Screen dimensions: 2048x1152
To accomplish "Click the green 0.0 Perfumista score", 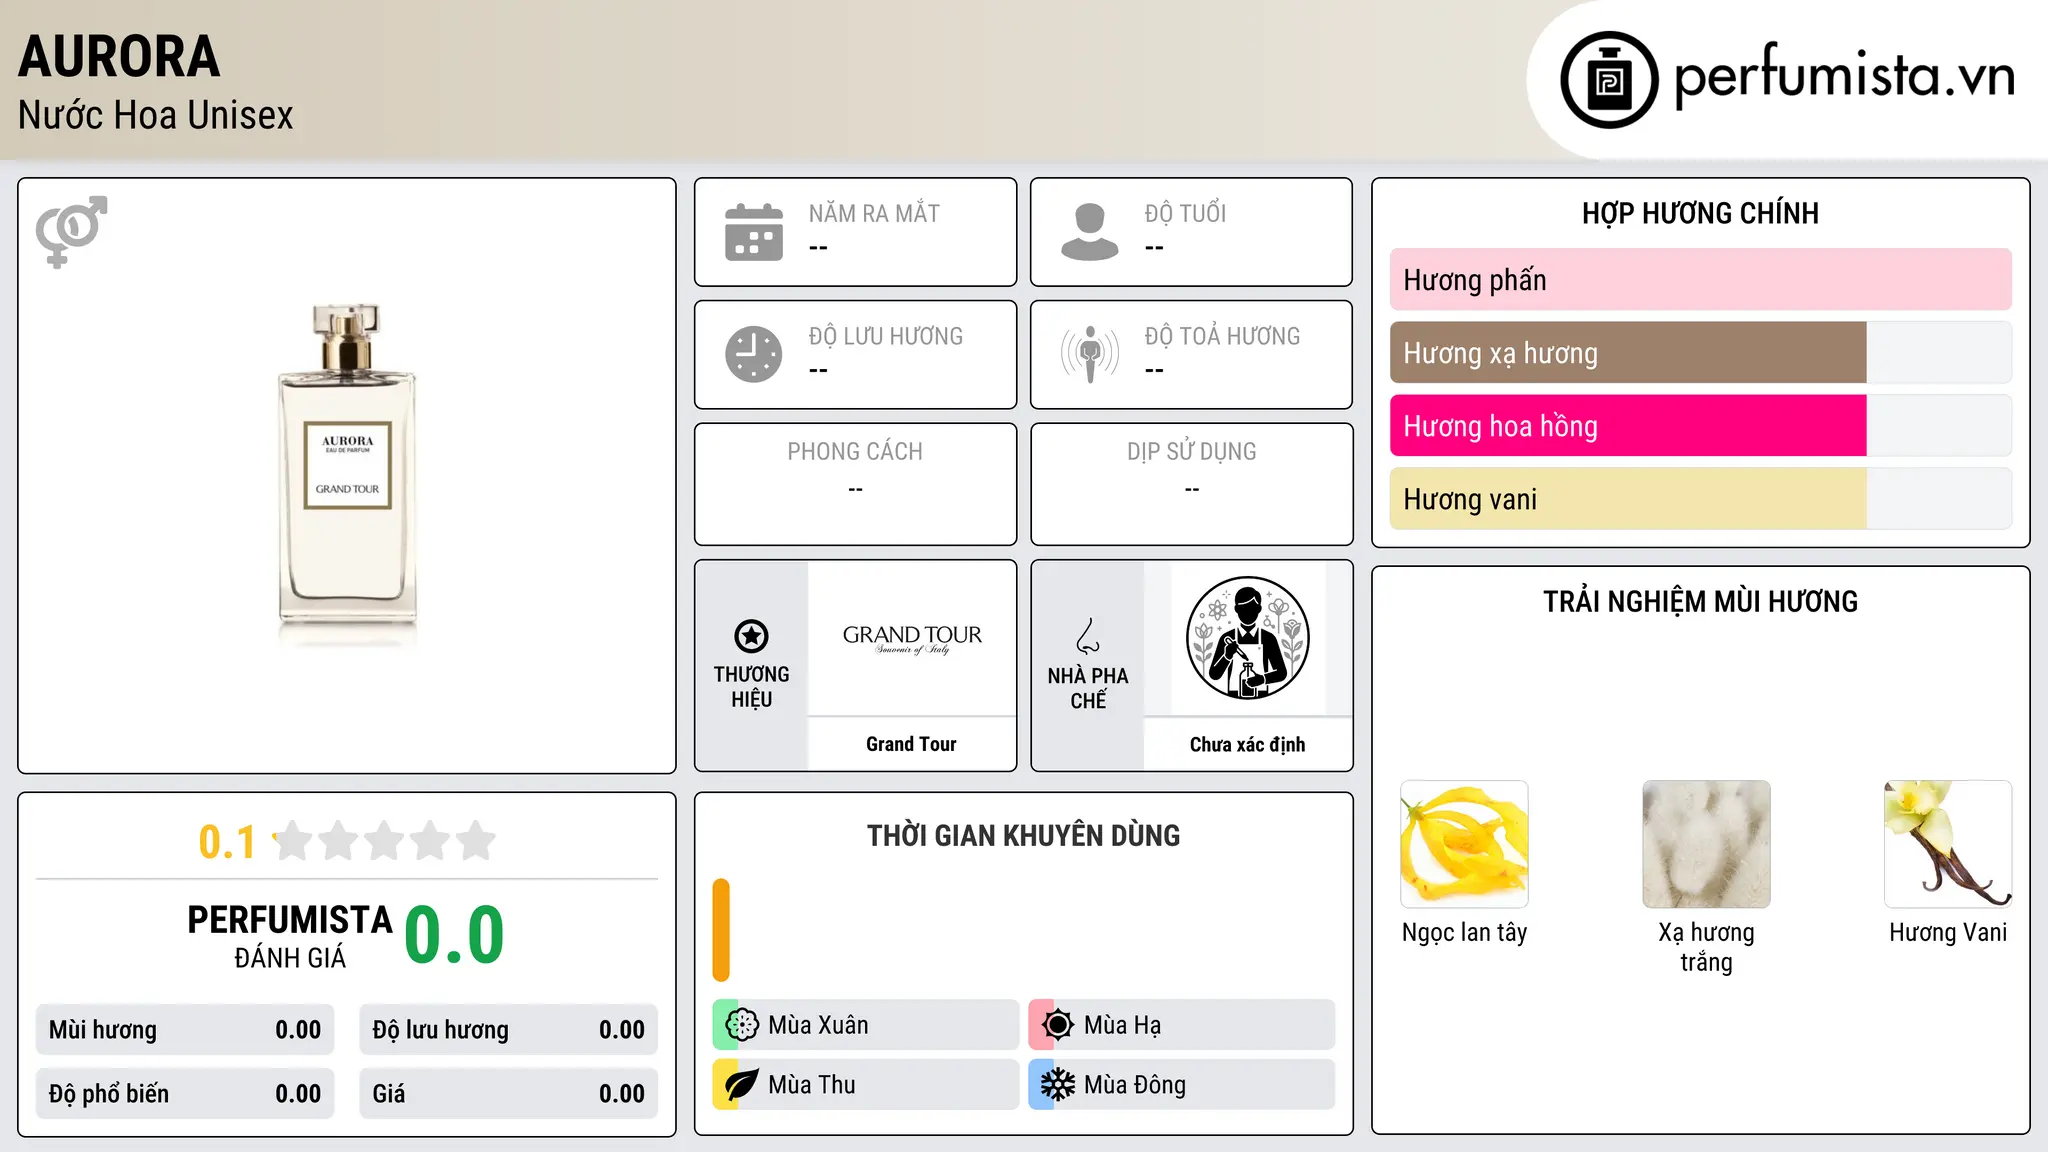I will 454,935.
